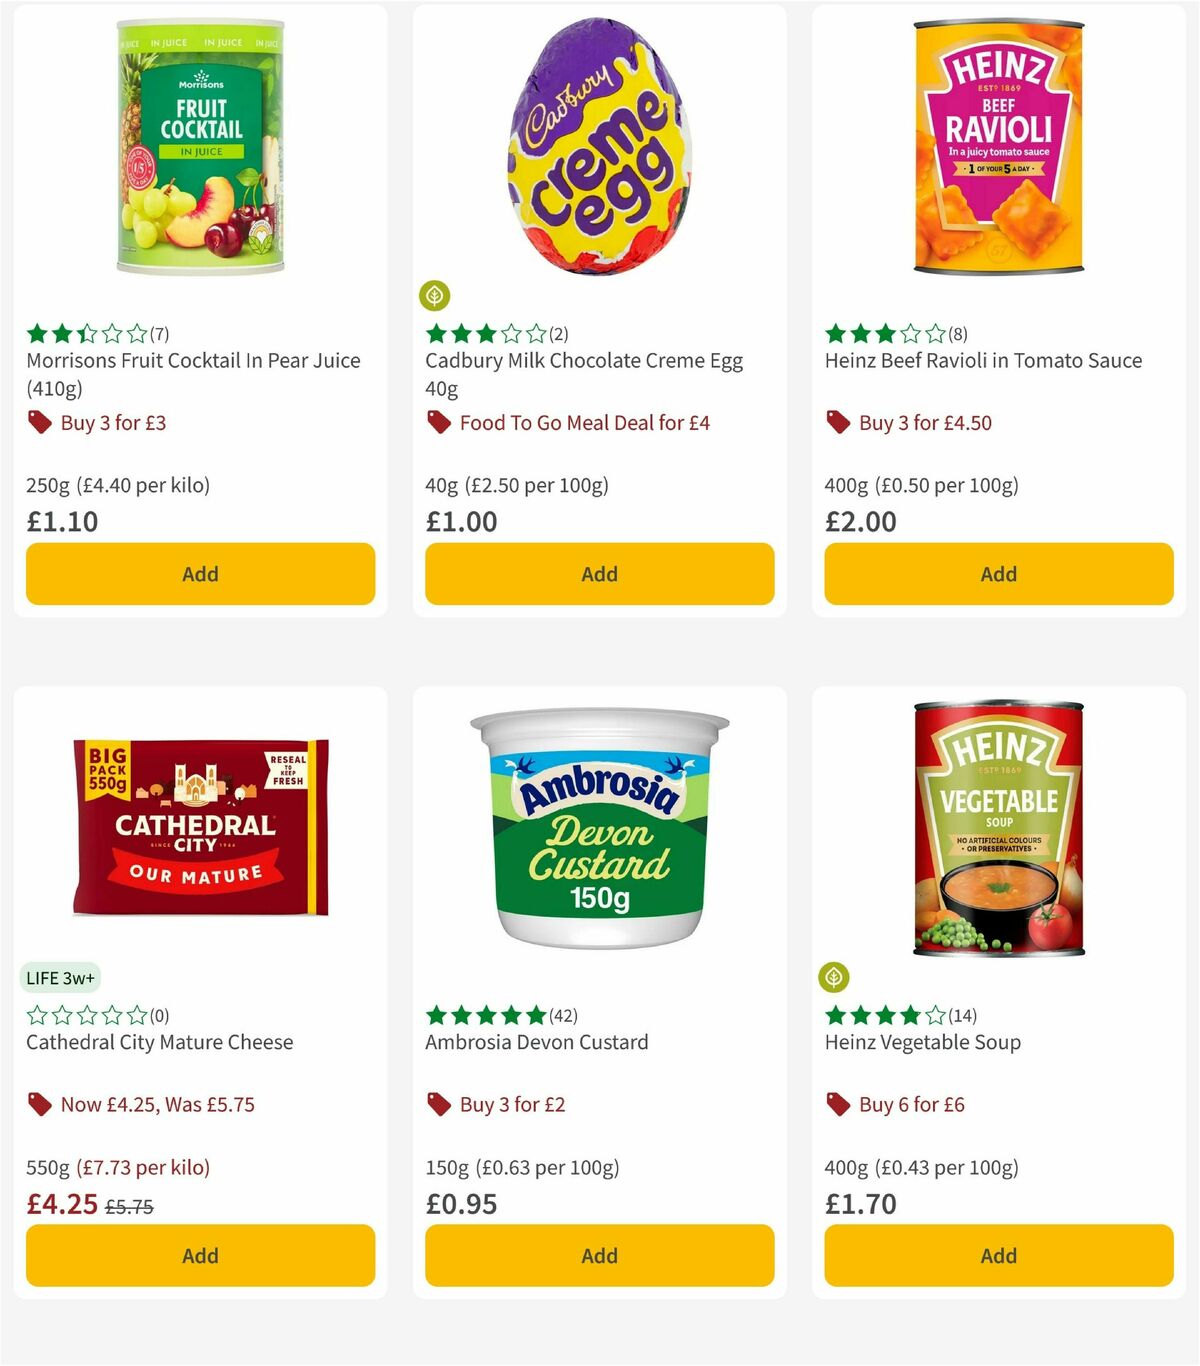Select the star rating on Ambrosia Devon Custard
This screenshot has height=1366, width=1200.
(485, 1014)
